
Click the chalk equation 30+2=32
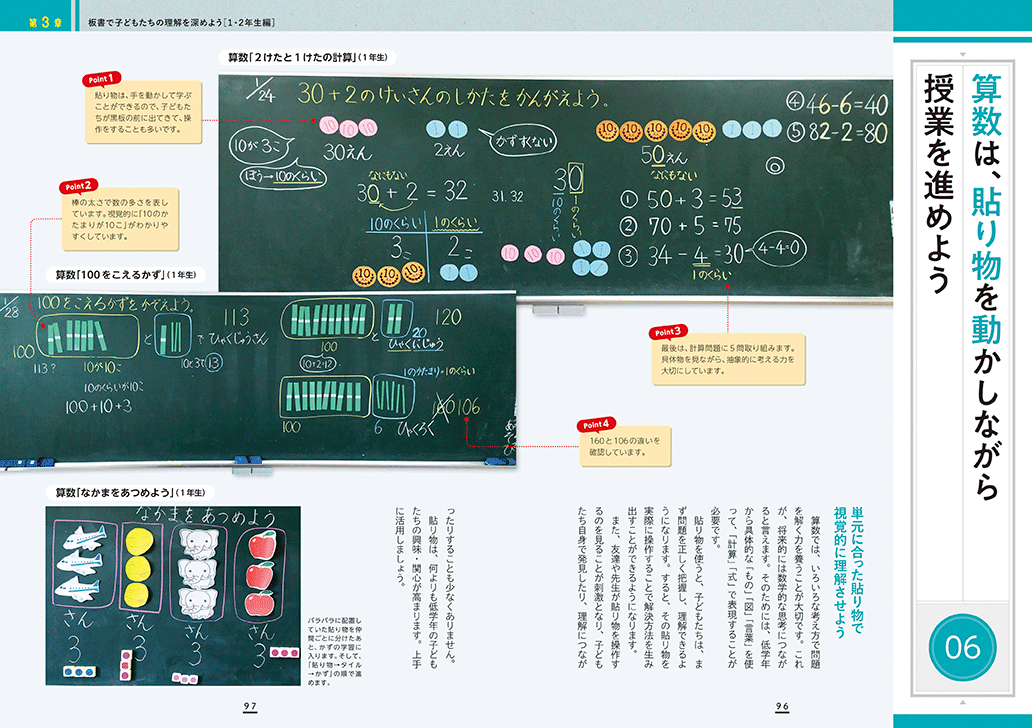coord(413,192)
